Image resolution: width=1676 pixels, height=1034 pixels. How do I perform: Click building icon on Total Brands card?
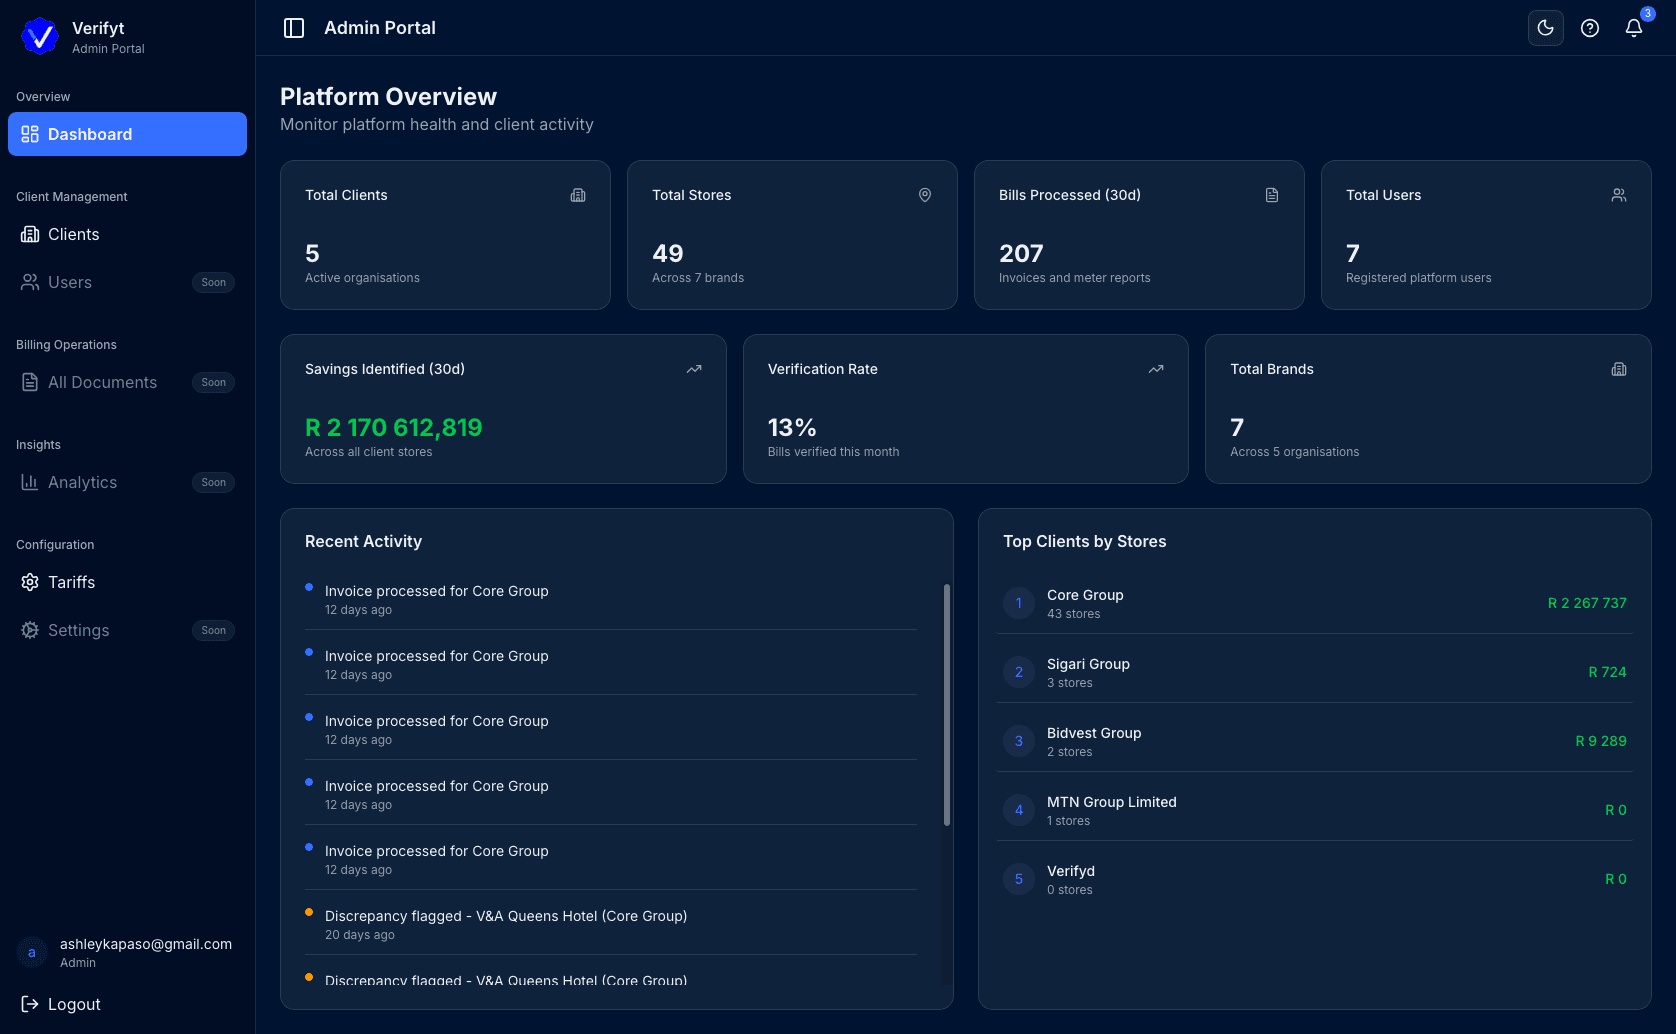tap(1619, 369)
